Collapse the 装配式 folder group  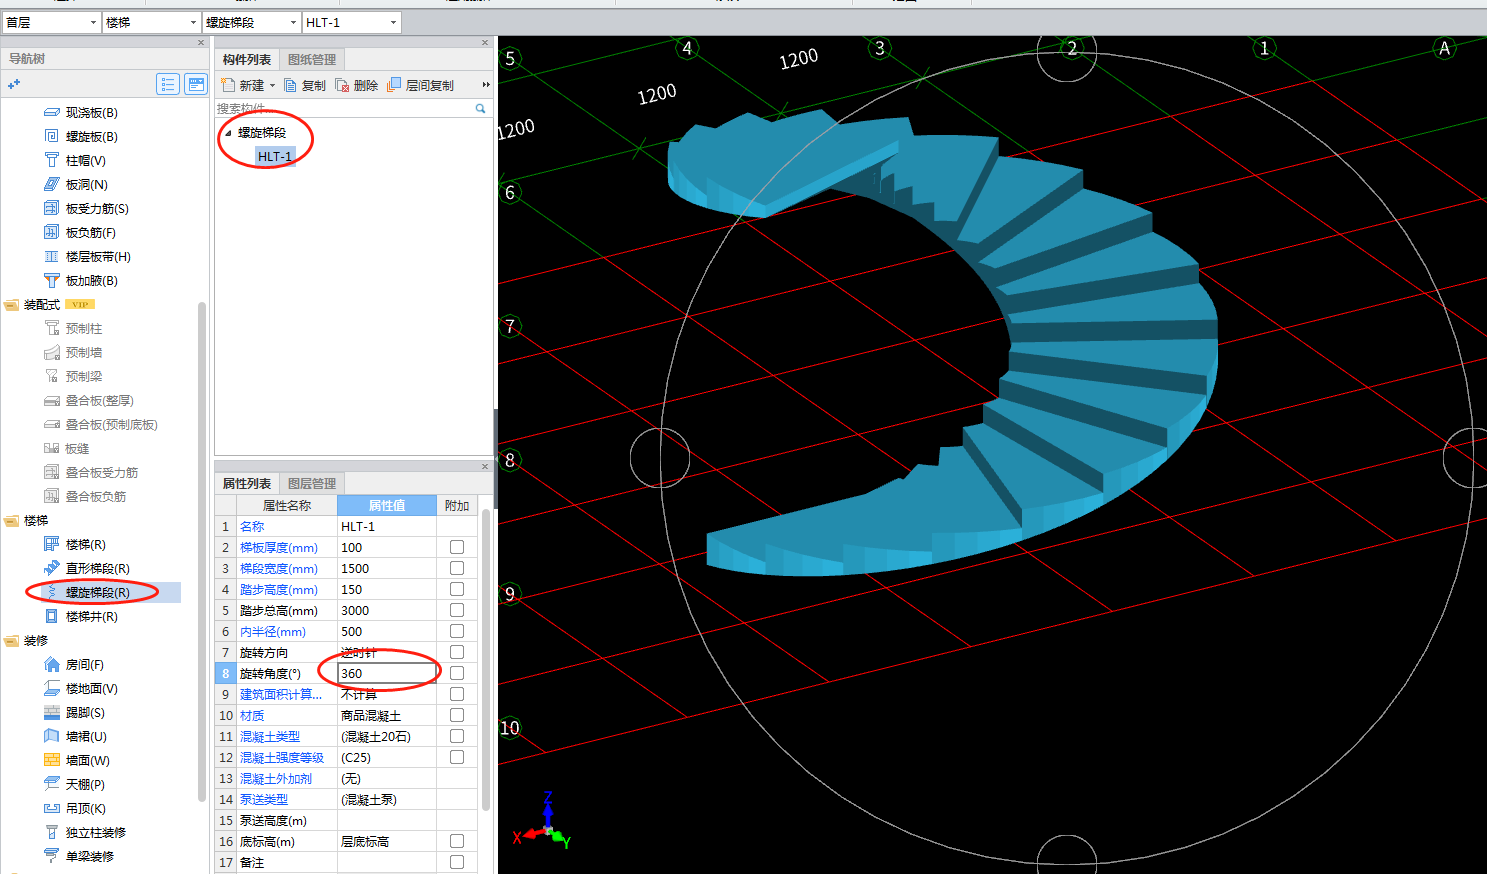coord(12,305)
